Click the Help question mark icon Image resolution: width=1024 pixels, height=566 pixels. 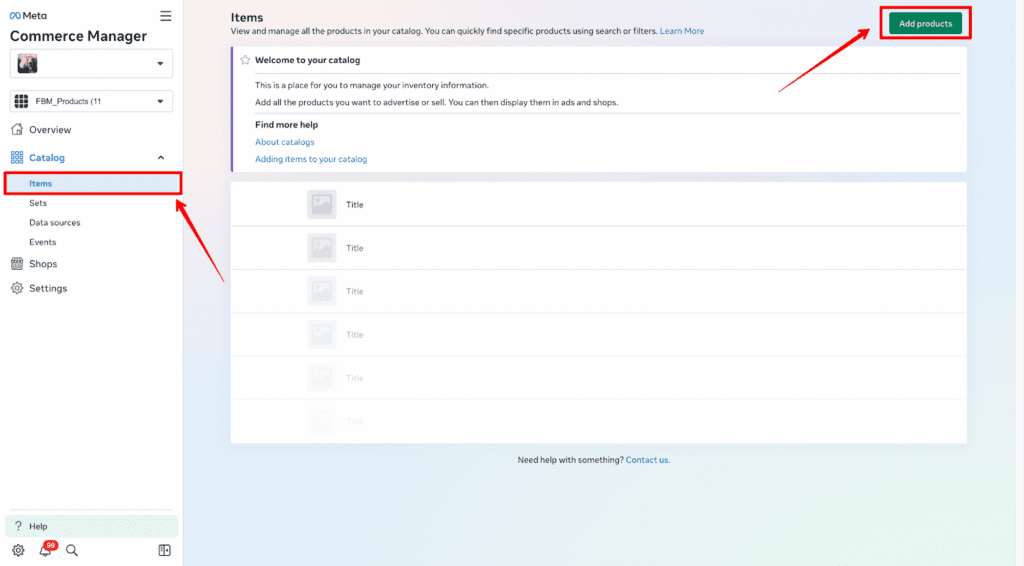18,526
